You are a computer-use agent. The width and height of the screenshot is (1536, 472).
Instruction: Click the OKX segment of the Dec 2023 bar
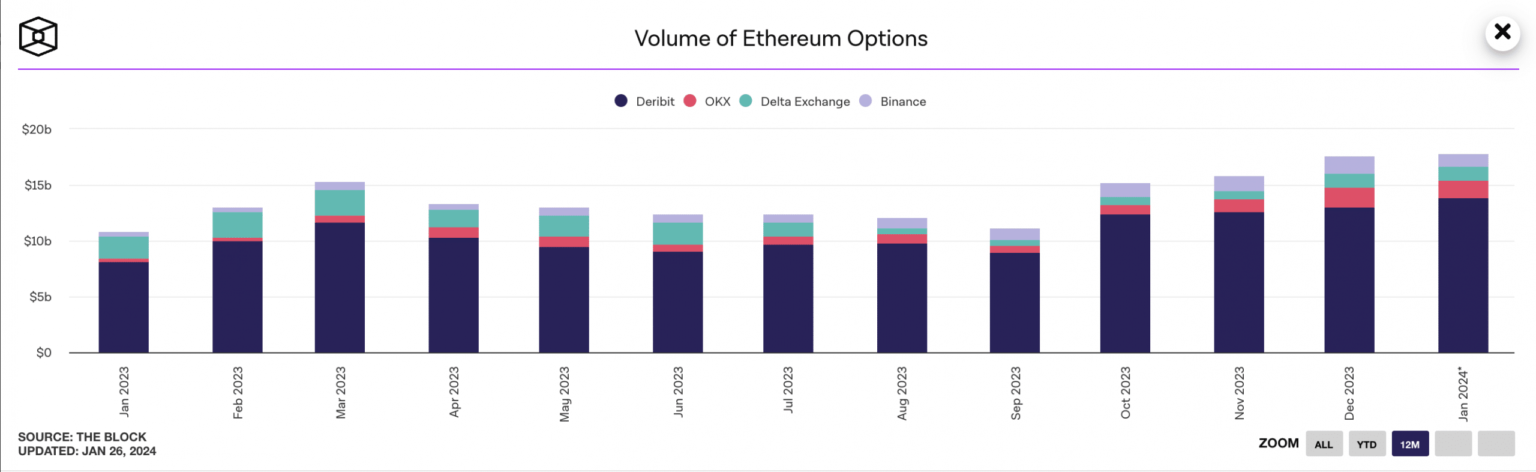[x=1349, y=197]
